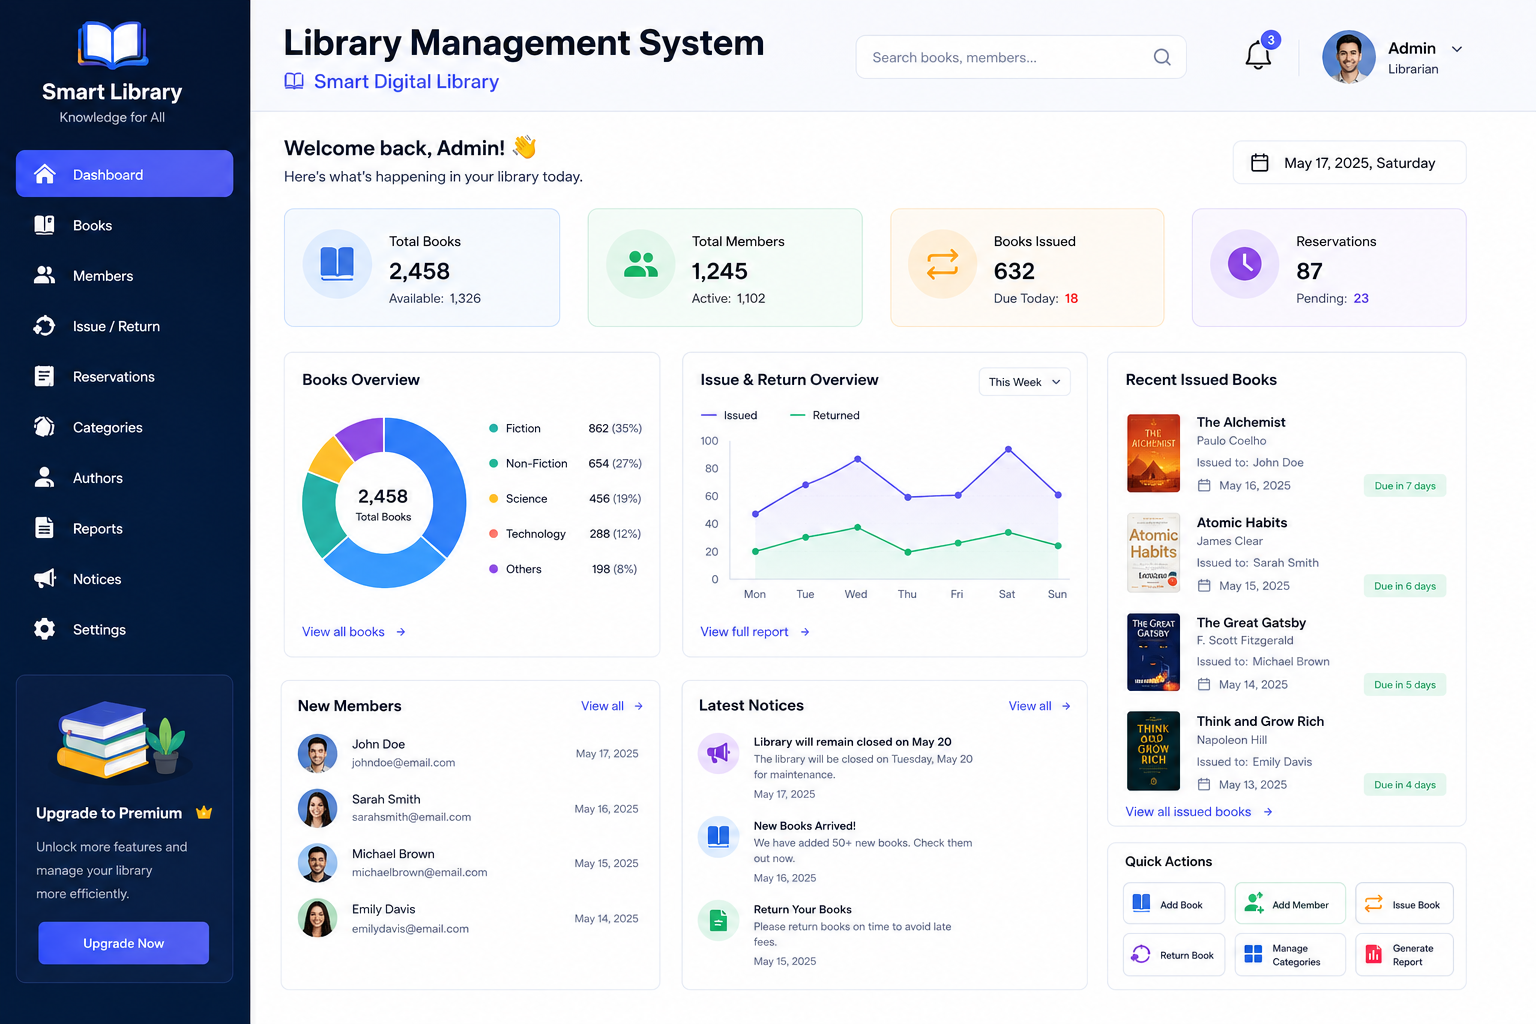Click the Return Your Books document icon
This screenshot has width=1536, height=1024.
tap(718, 920)
